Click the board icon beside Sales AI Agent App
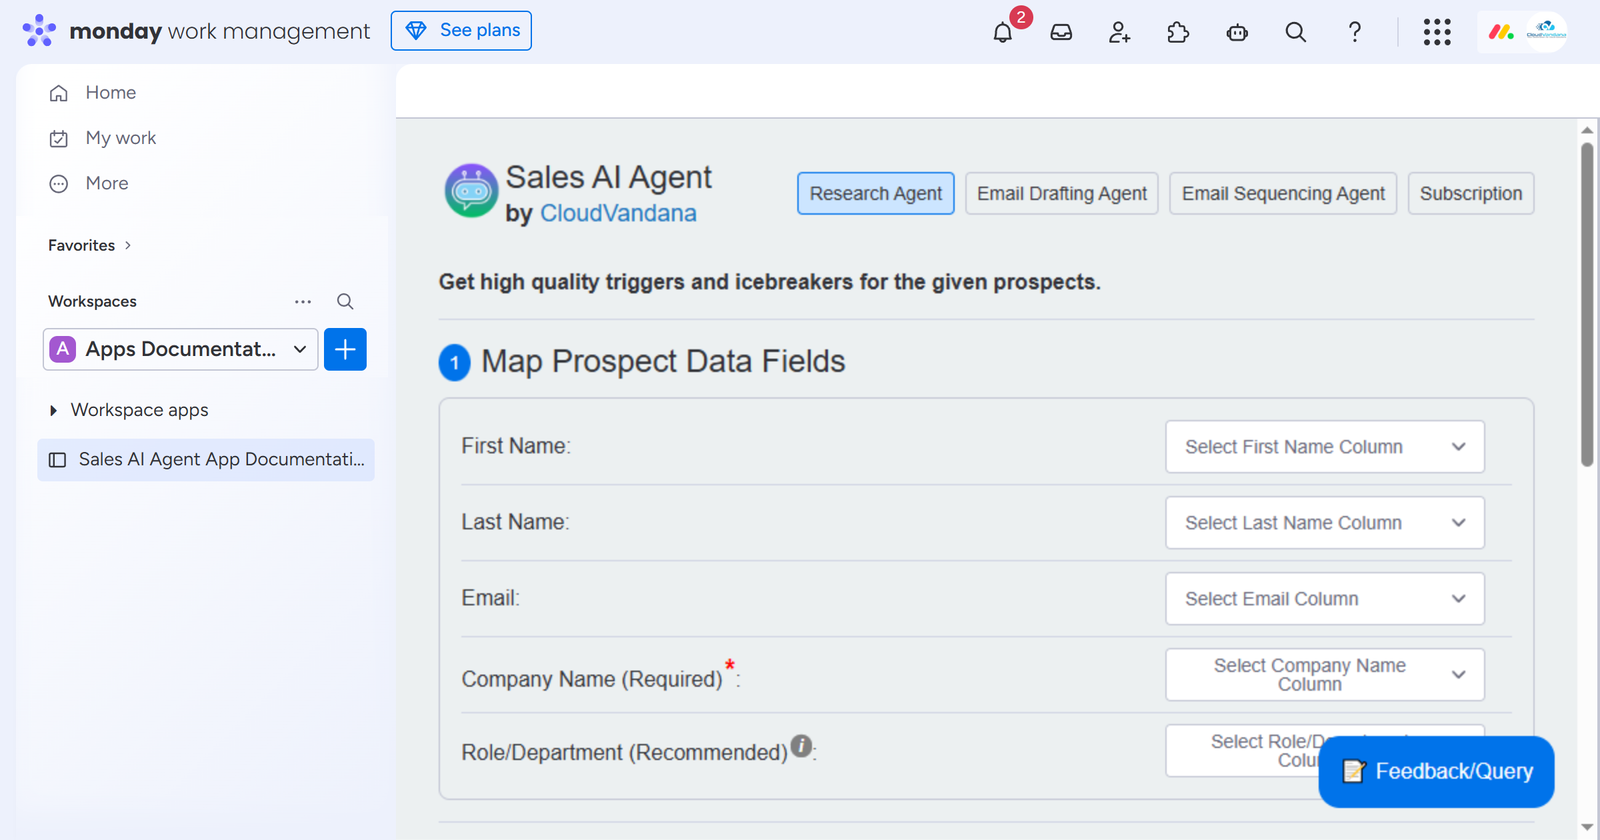1600x840 pixels. [58, 460]
